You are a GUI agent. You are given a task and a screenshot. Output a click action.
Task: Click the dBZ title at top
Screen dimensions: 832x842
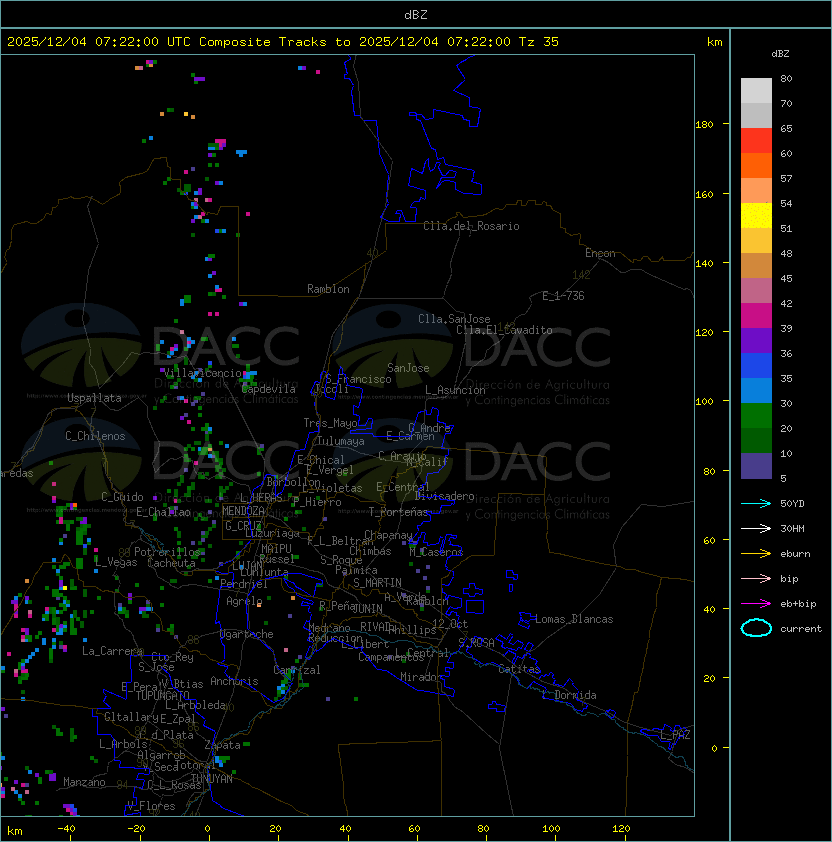coord(415,14)
